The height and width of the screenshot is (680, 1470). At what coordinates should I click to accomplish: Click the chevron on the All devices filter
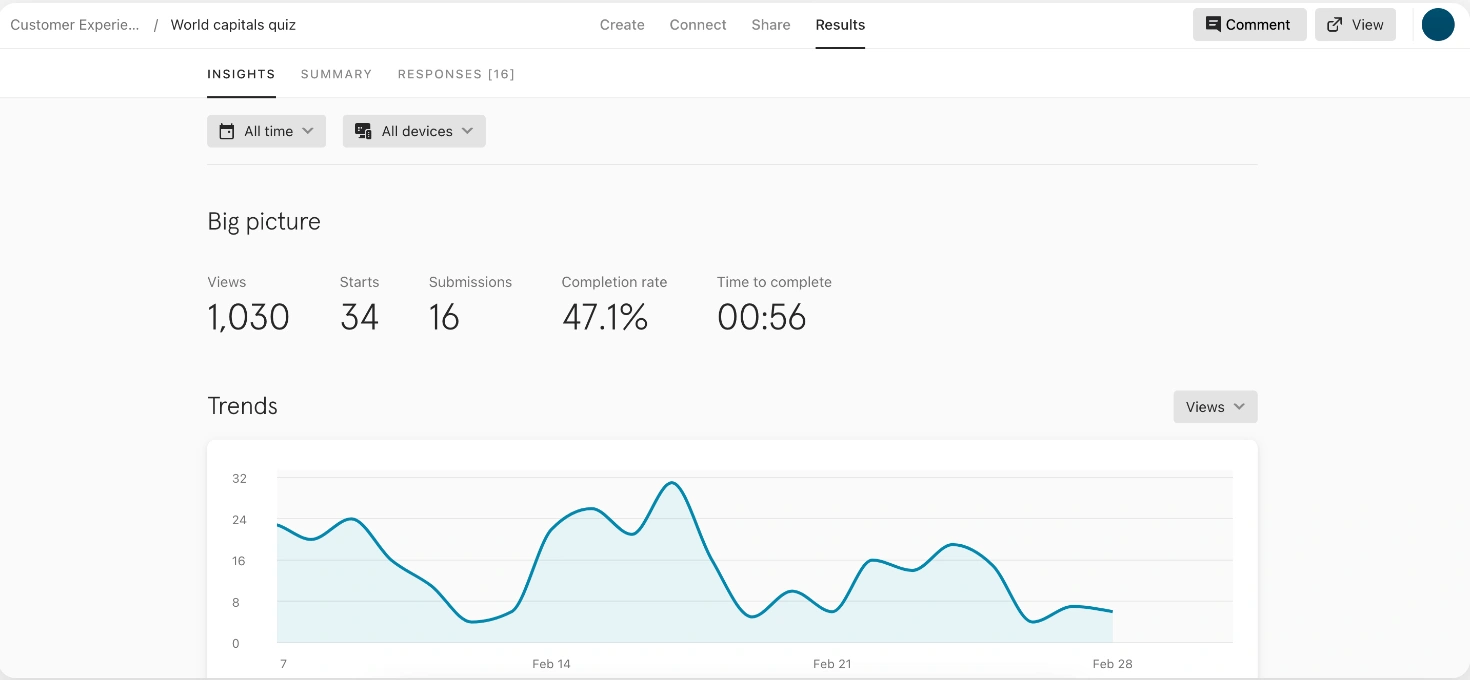[468, 131]
